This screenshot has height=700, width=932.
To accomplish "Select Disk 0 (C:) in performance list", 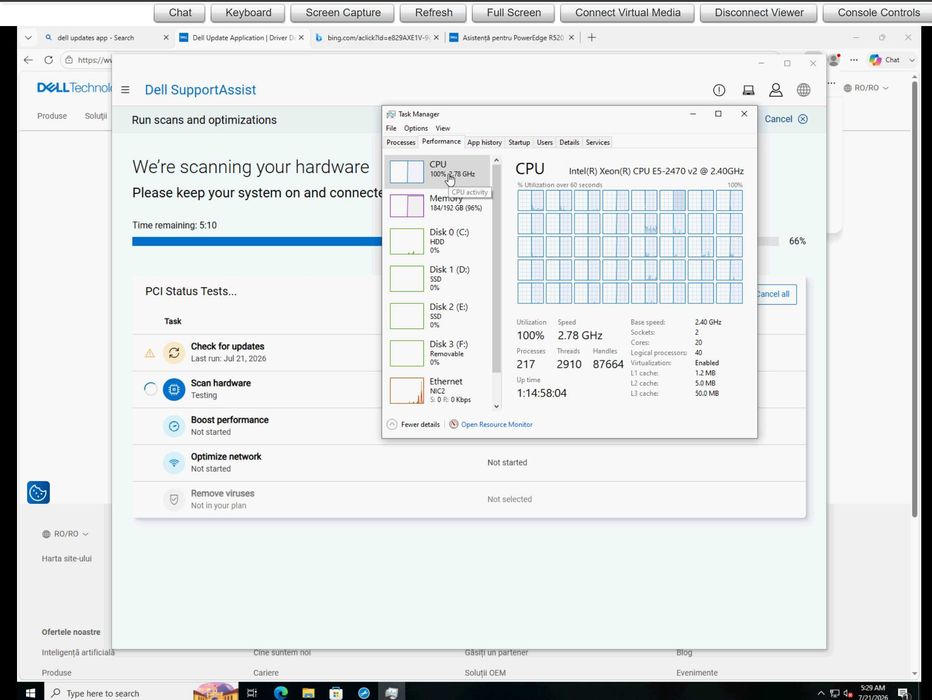I will click(x=438, y=241).
